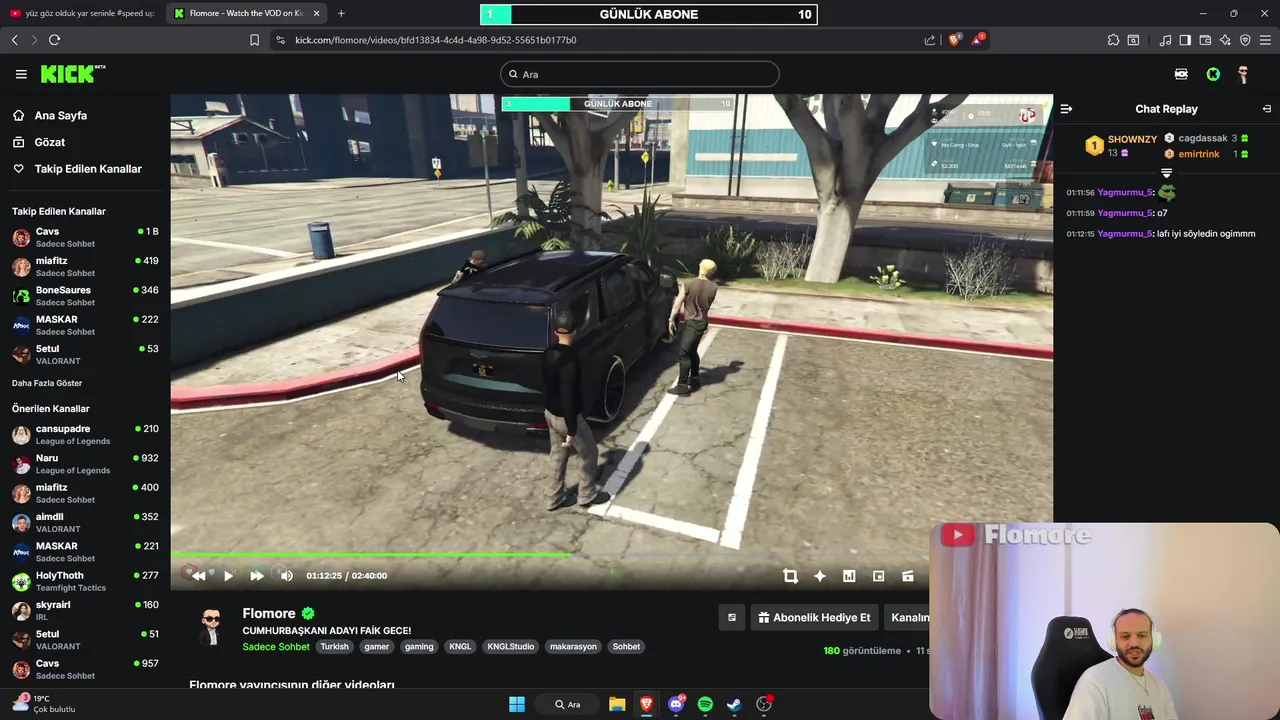Expand Daha Fazla Göster channels list
Image resolution: width=1280 pixels, height=720 pixels.
[47, 383]
